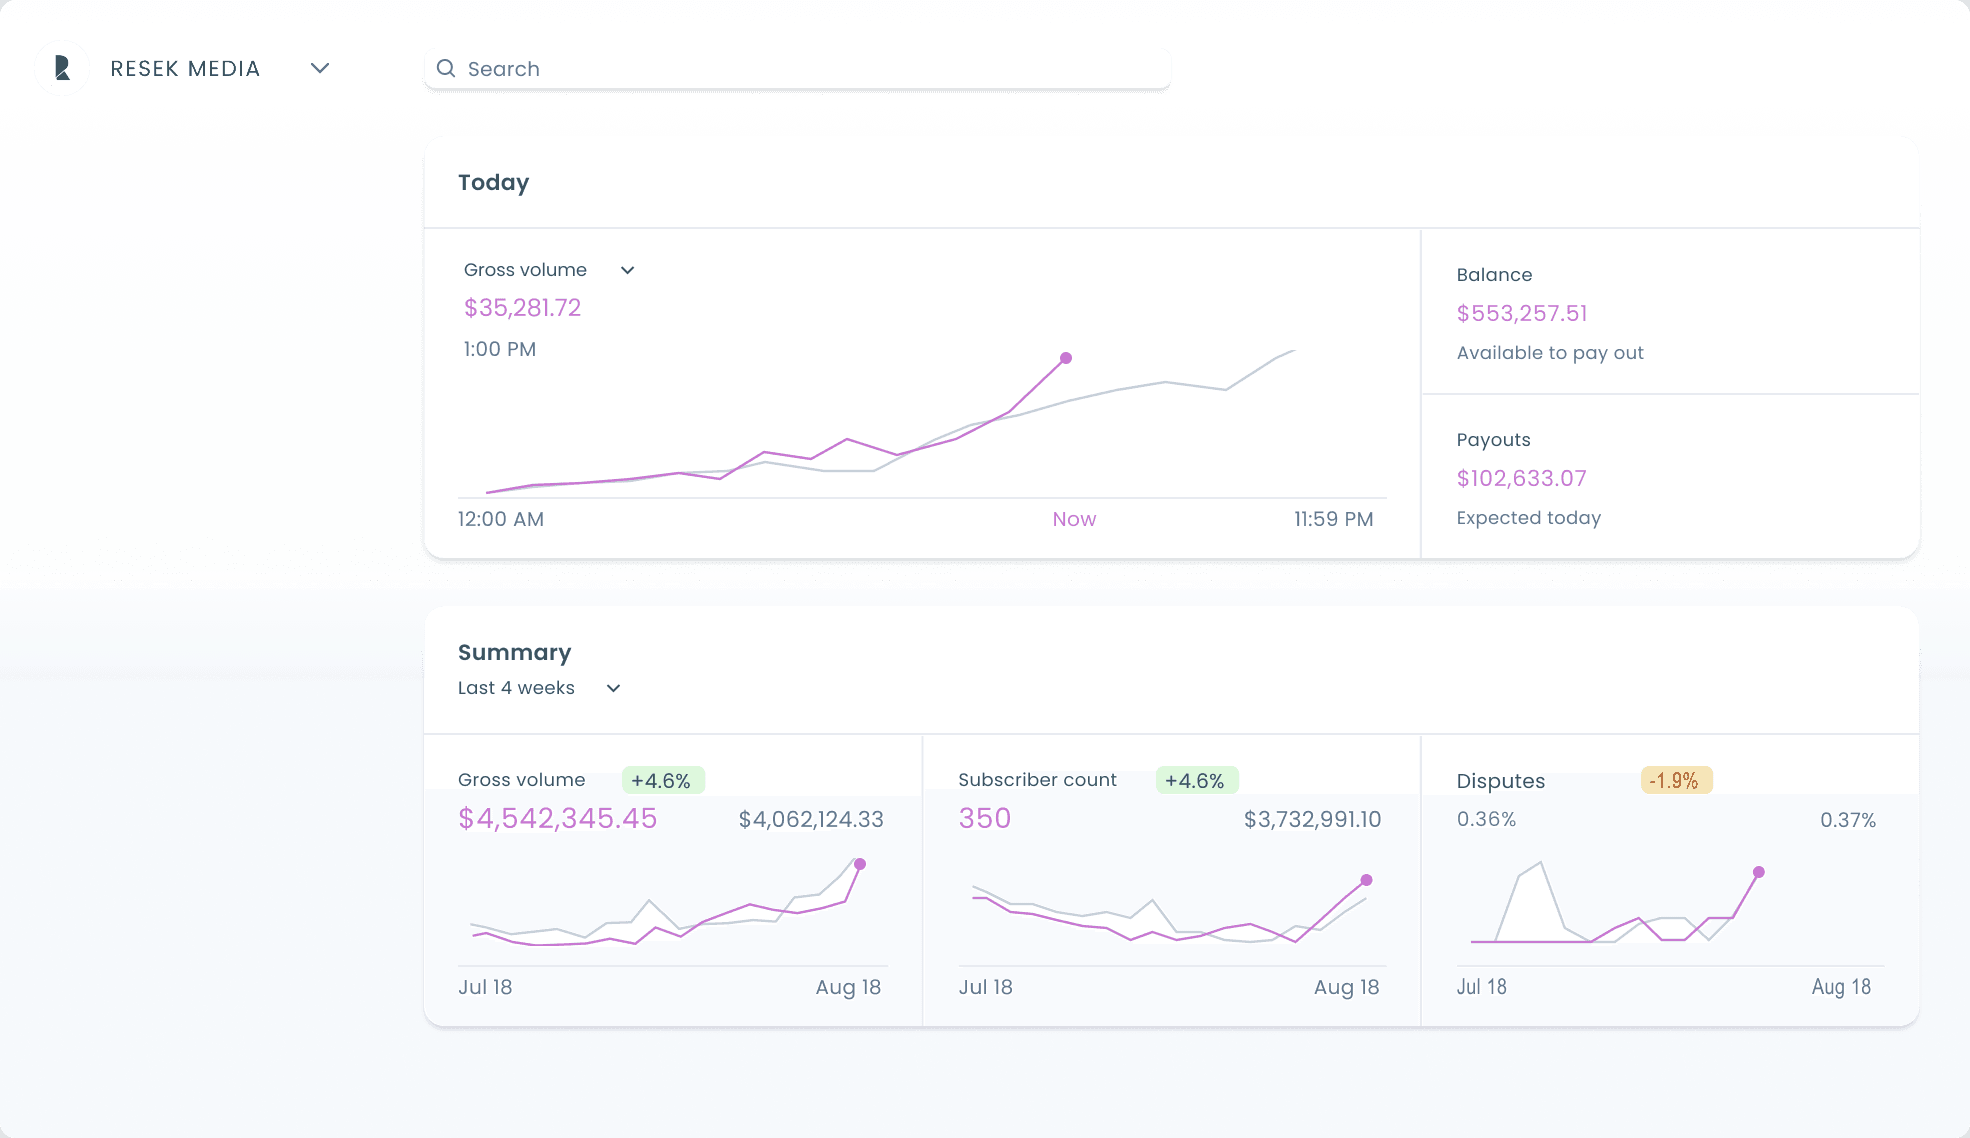Click the Disputes -1.9% badge
Image resolution: width=1970 pixels, height=1138 pixels.
1675,780
